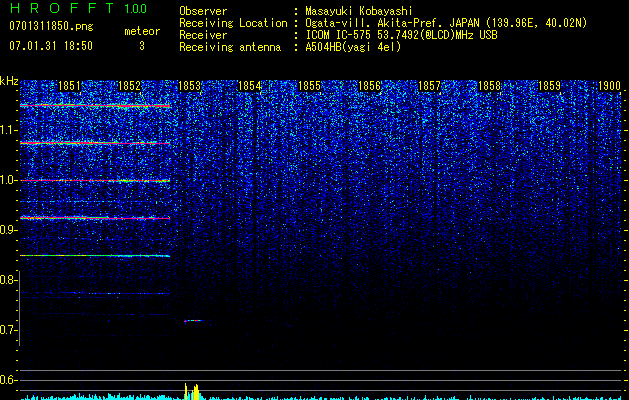Click the Observer label
629x400 pixels.
point(203,11)
